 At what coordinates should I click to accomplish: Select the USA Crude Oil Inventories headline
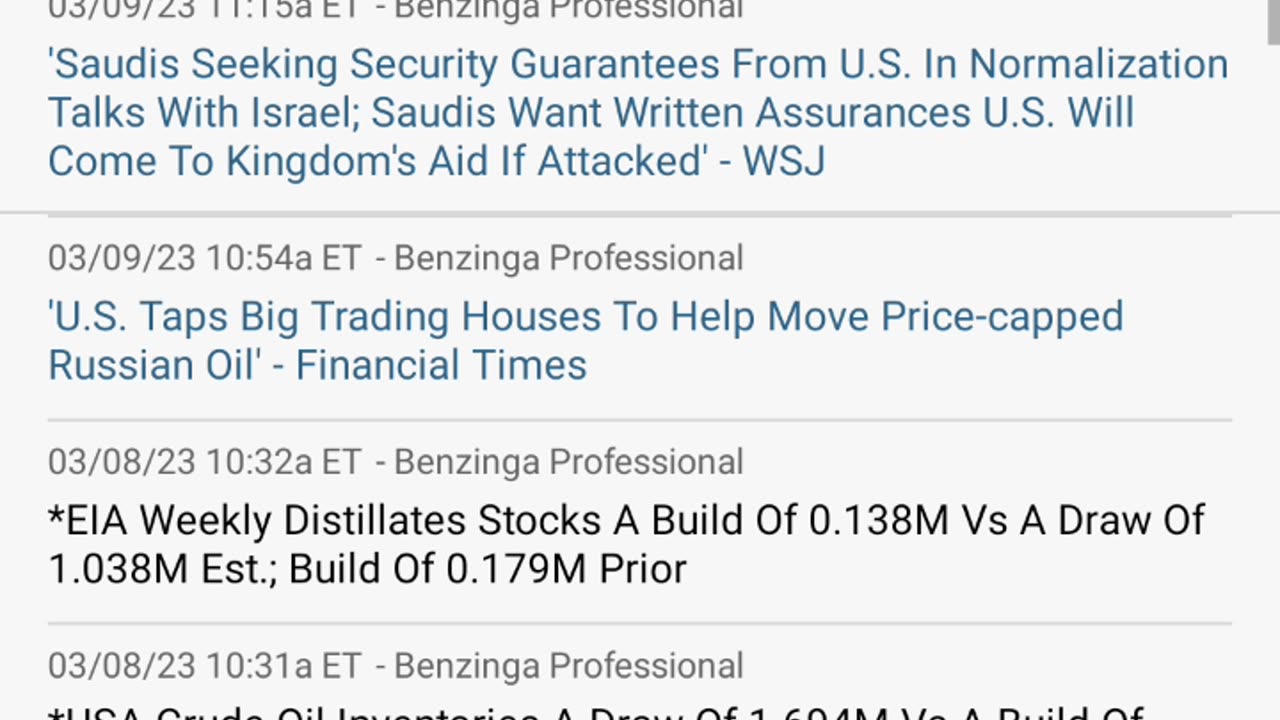(x=596, y=711)
